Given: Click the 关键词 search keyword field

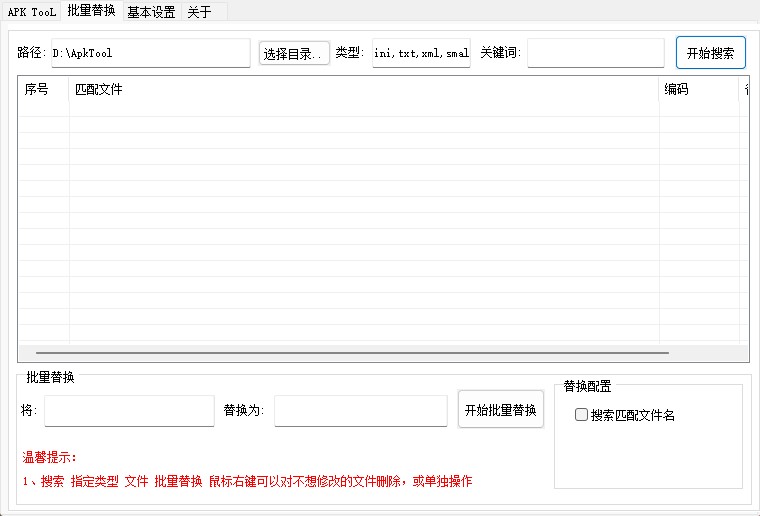Looking at the screenshot, I should coord(595,53).
